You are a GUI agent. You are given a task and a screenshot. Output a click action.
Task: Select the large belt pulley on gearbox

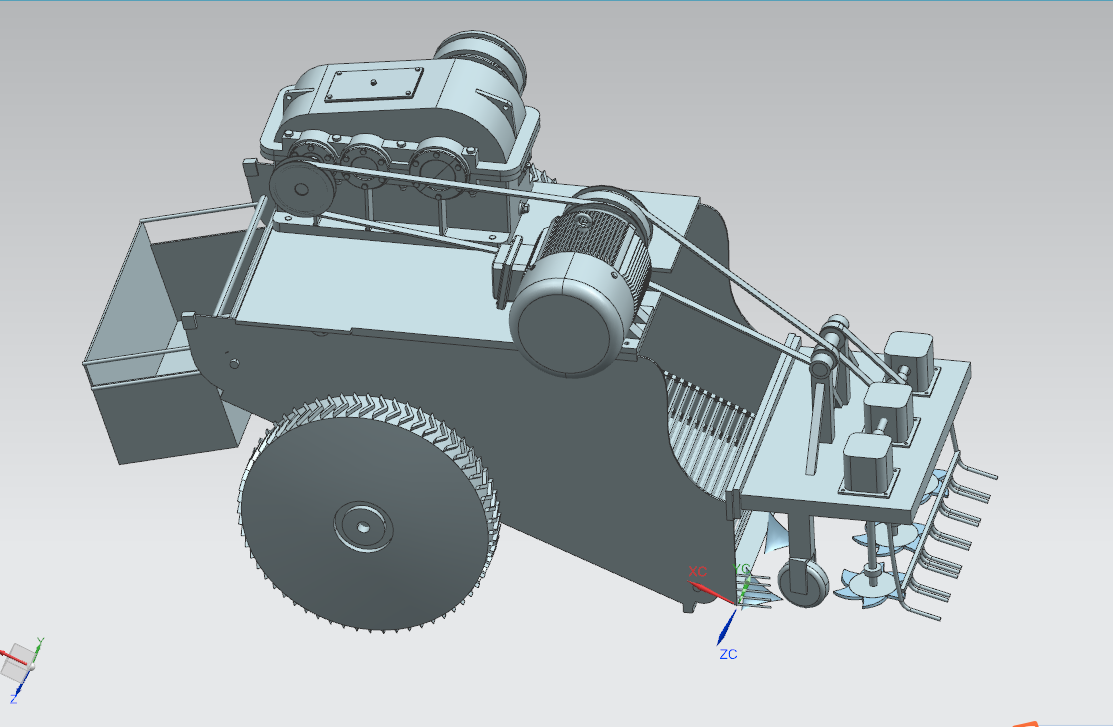302,187
